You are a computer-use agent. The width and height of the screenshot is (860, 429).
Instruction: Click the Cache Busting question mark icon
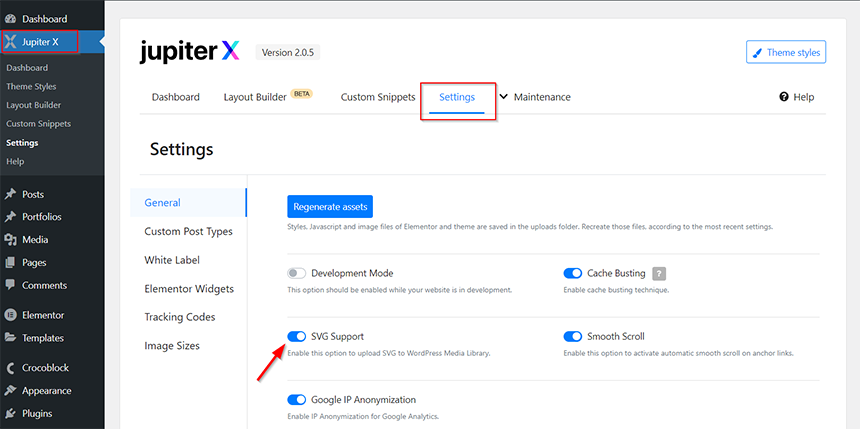tap(659, 273)
